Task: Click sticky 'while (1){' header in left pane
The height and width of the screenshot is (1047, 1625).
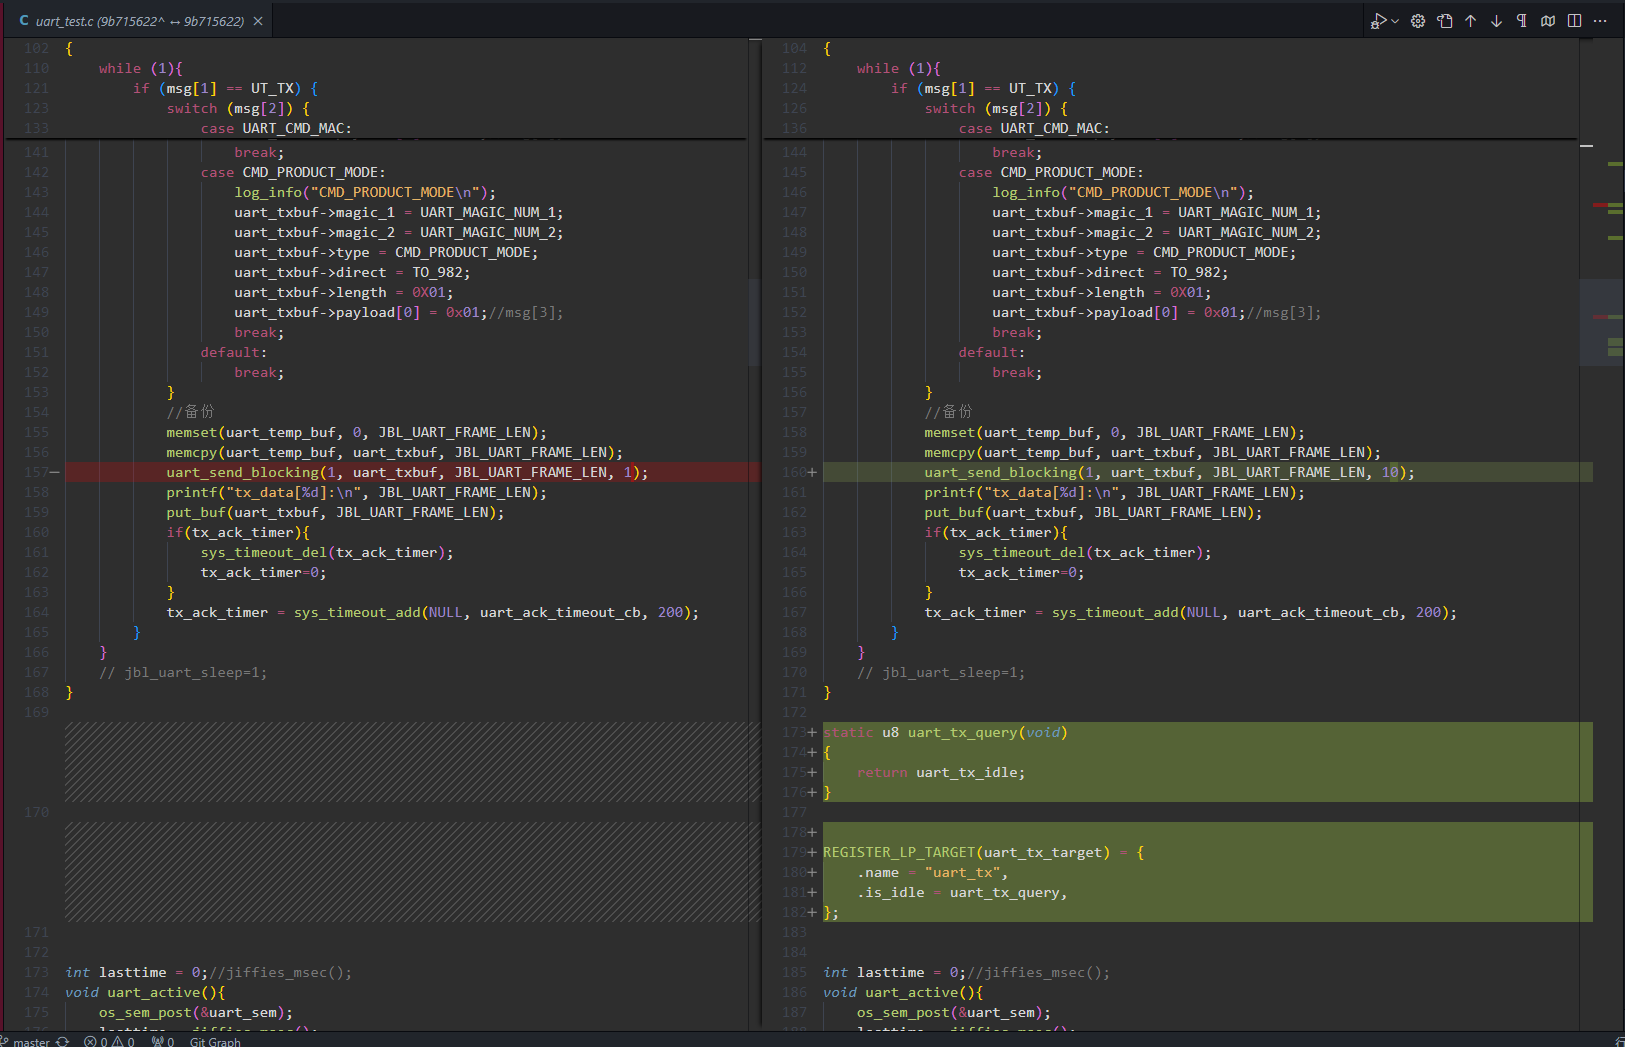Action: (141, 68)
